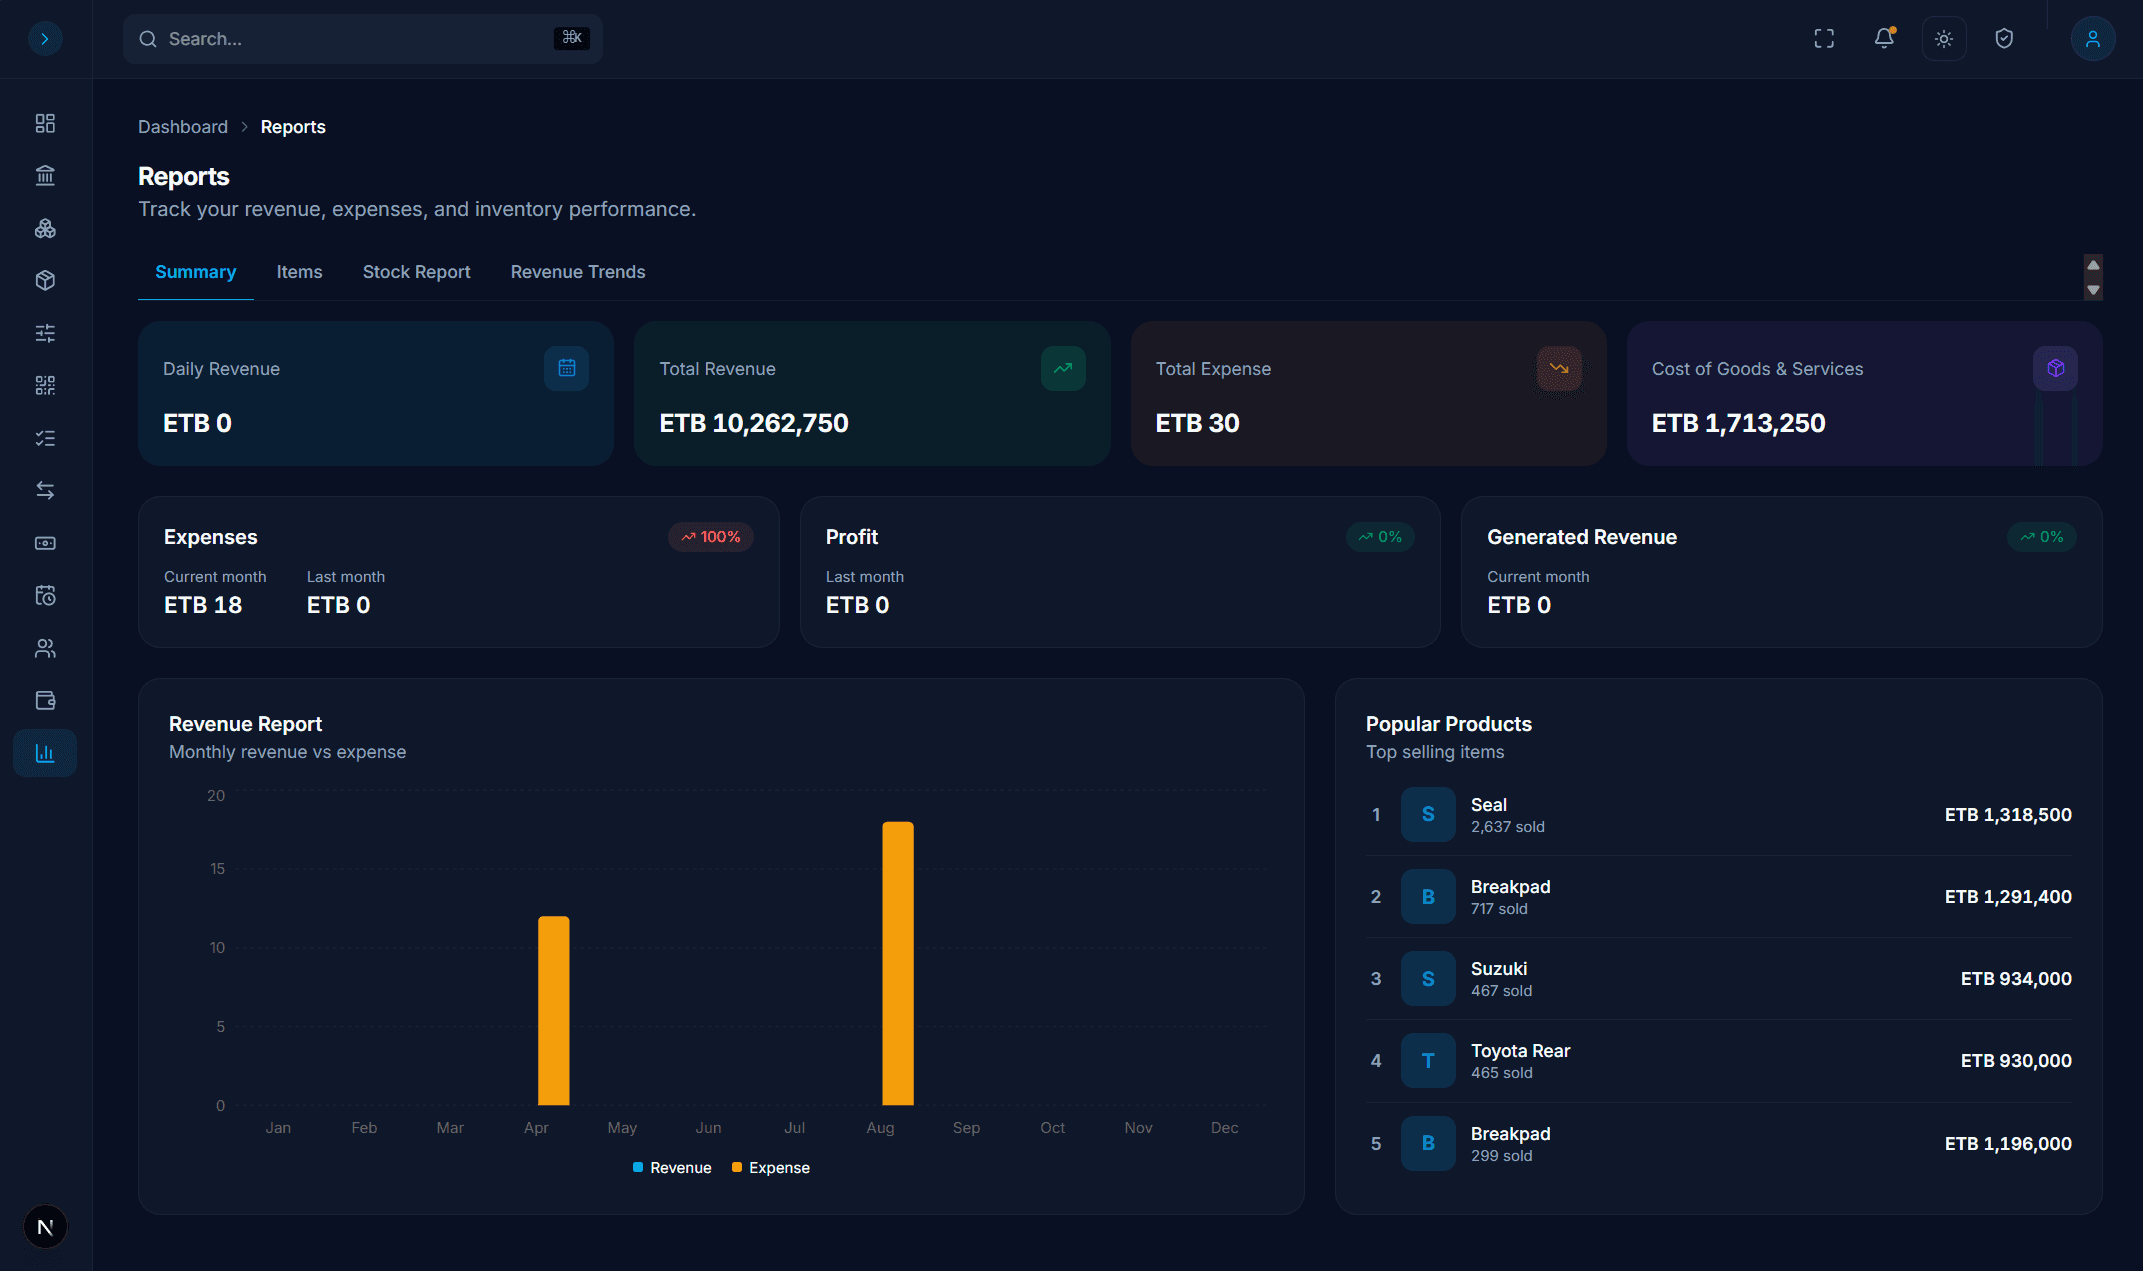The height and width of the screenshot is (1271, 2143).
Task: Click the April expense bar in chart
Action: (x=554, y=1011)
